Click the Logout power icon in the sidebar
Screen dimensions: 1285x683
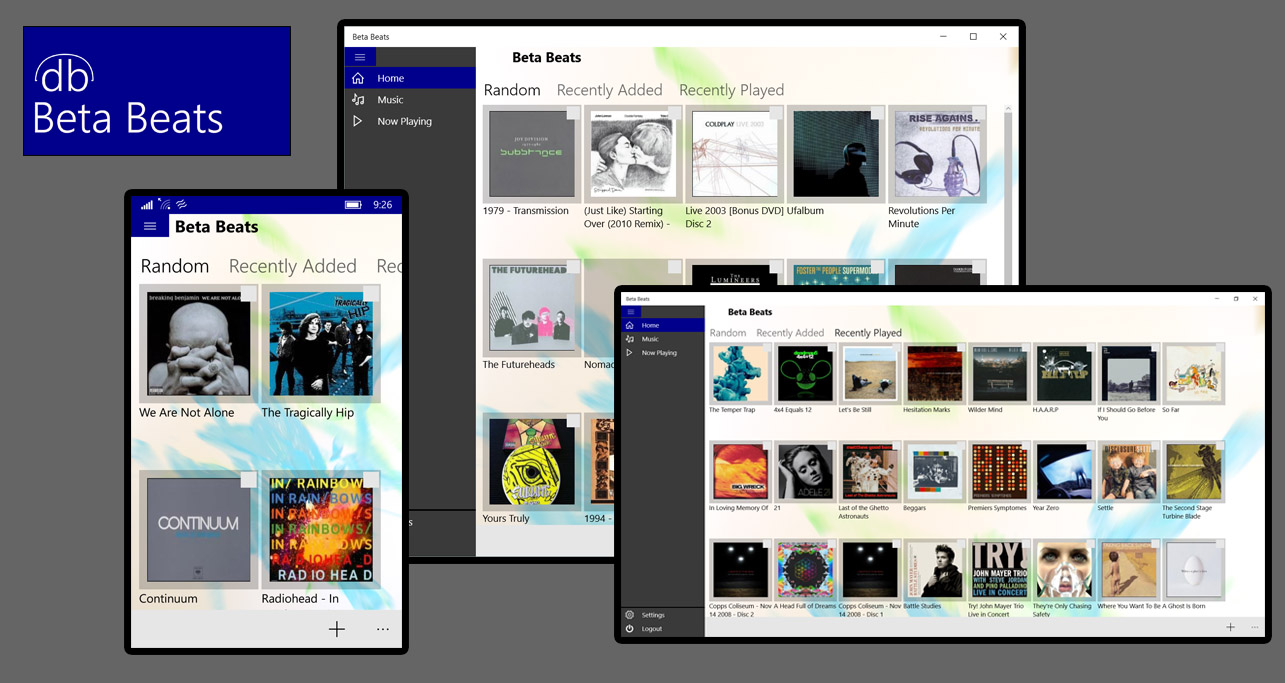tap(629, 629)
